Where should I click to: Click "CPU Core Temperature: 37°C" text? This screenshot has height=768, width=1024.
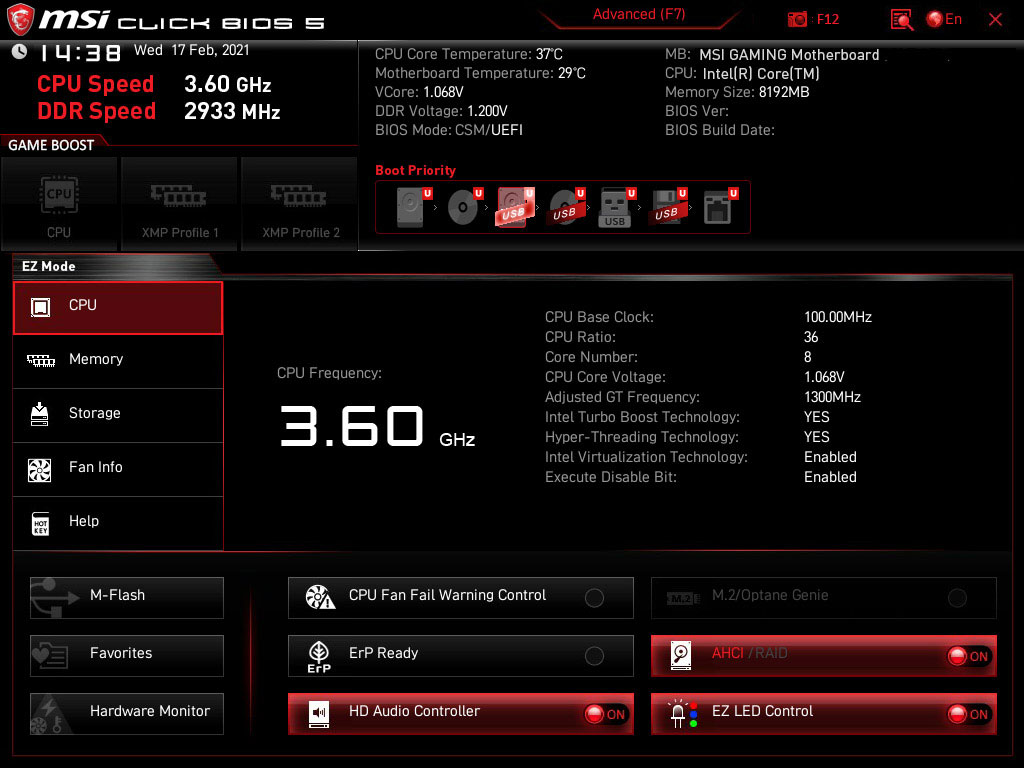(469, 54)
